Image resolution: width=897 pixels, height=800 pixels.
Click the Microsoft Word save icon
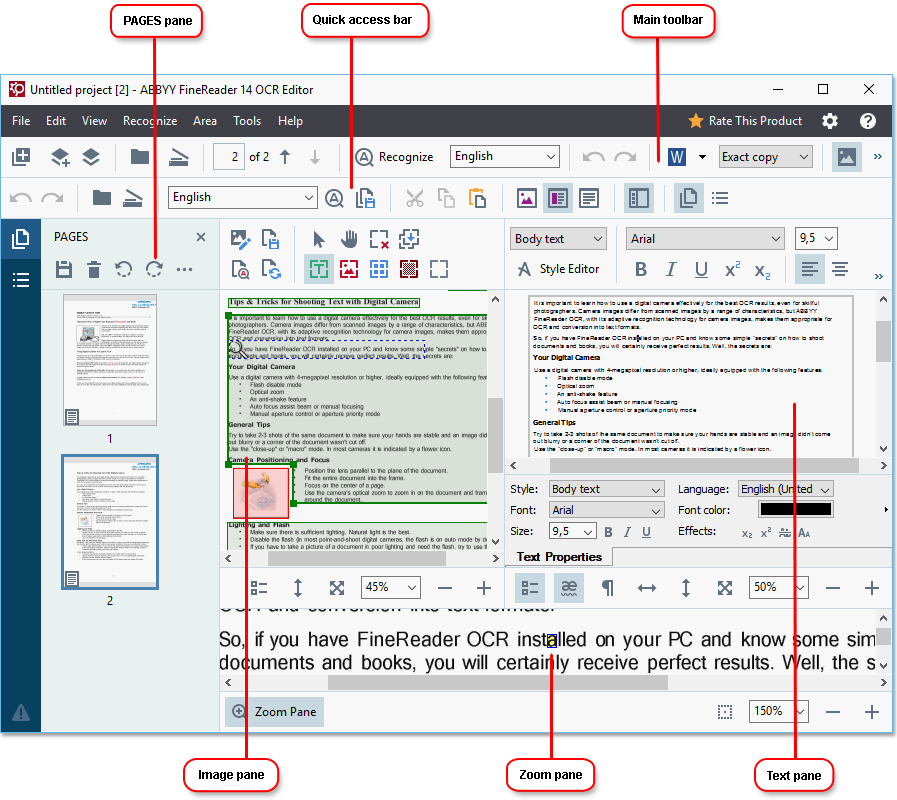click(677, 156)
